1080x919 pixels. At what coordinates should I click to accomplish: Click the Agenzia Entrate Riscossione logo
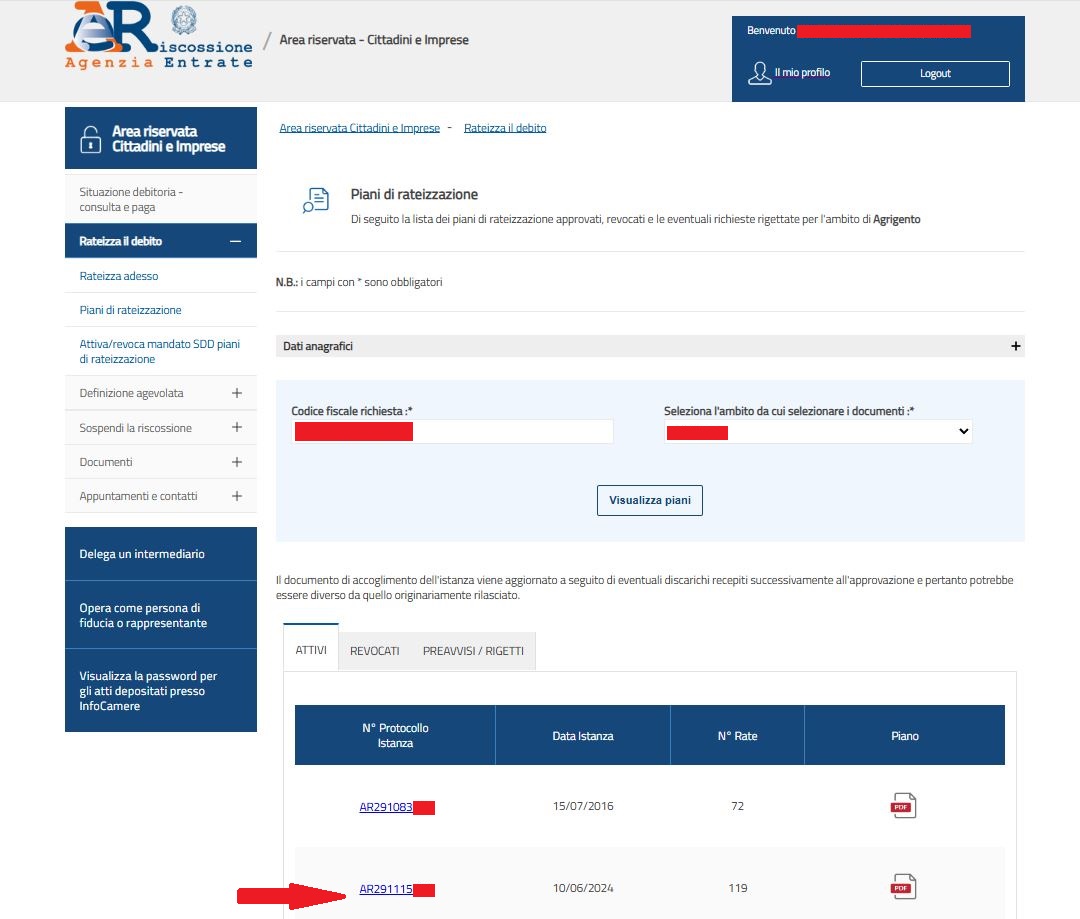coord(159,38)
